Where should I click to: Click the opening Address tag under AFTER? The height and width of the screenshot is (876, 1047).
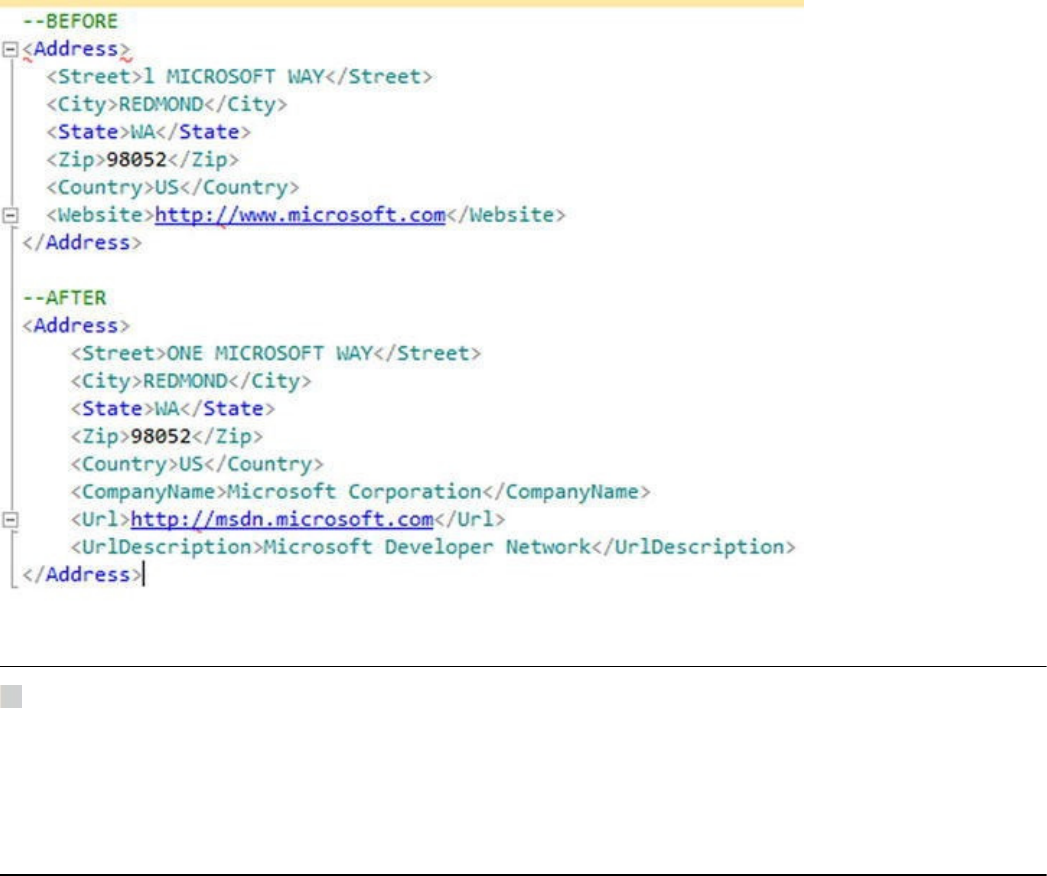click(76, 326)
